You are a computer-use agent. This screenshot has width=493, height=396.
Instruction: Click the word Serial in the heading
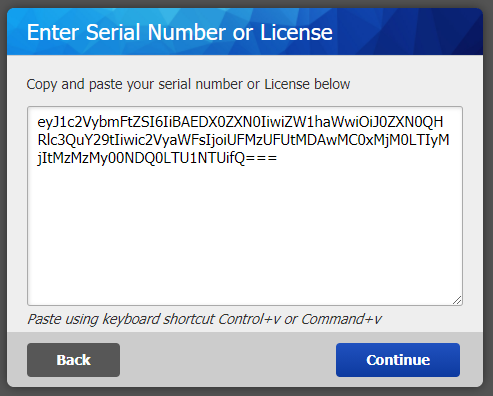tap(113, 32)
